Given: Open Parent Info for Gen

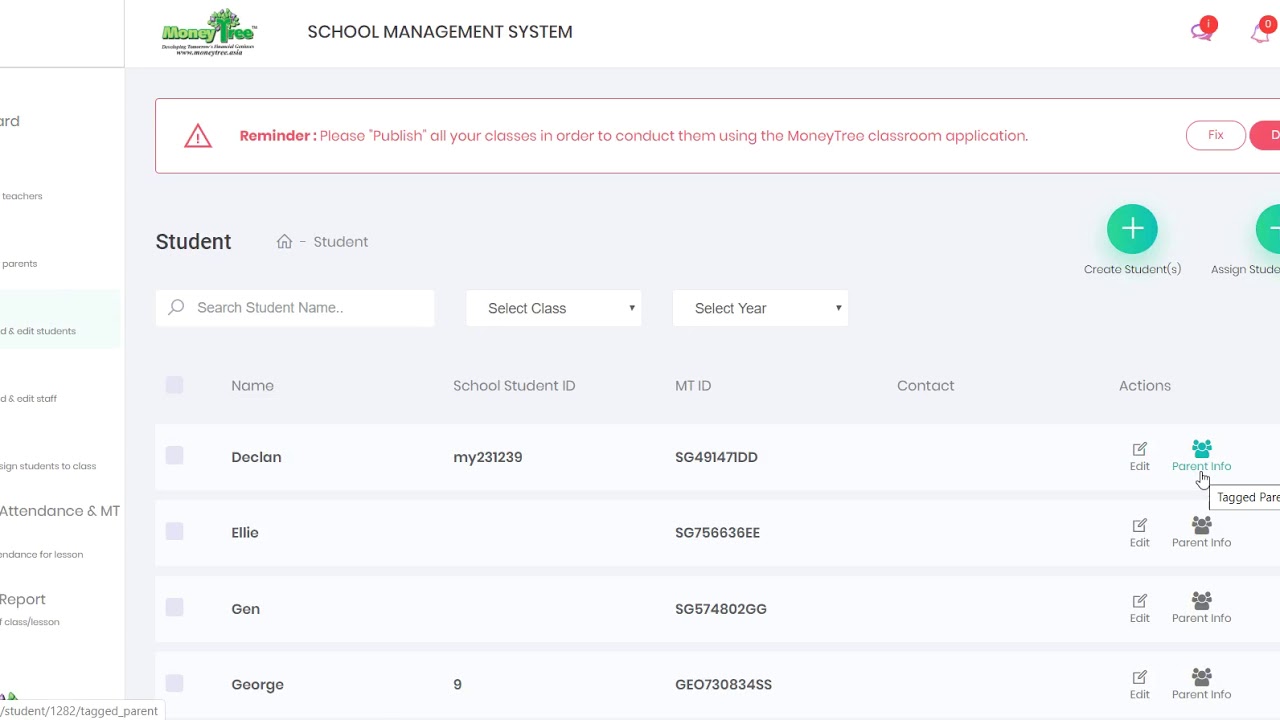Looking at the screenshot, I should point(1201,608).
